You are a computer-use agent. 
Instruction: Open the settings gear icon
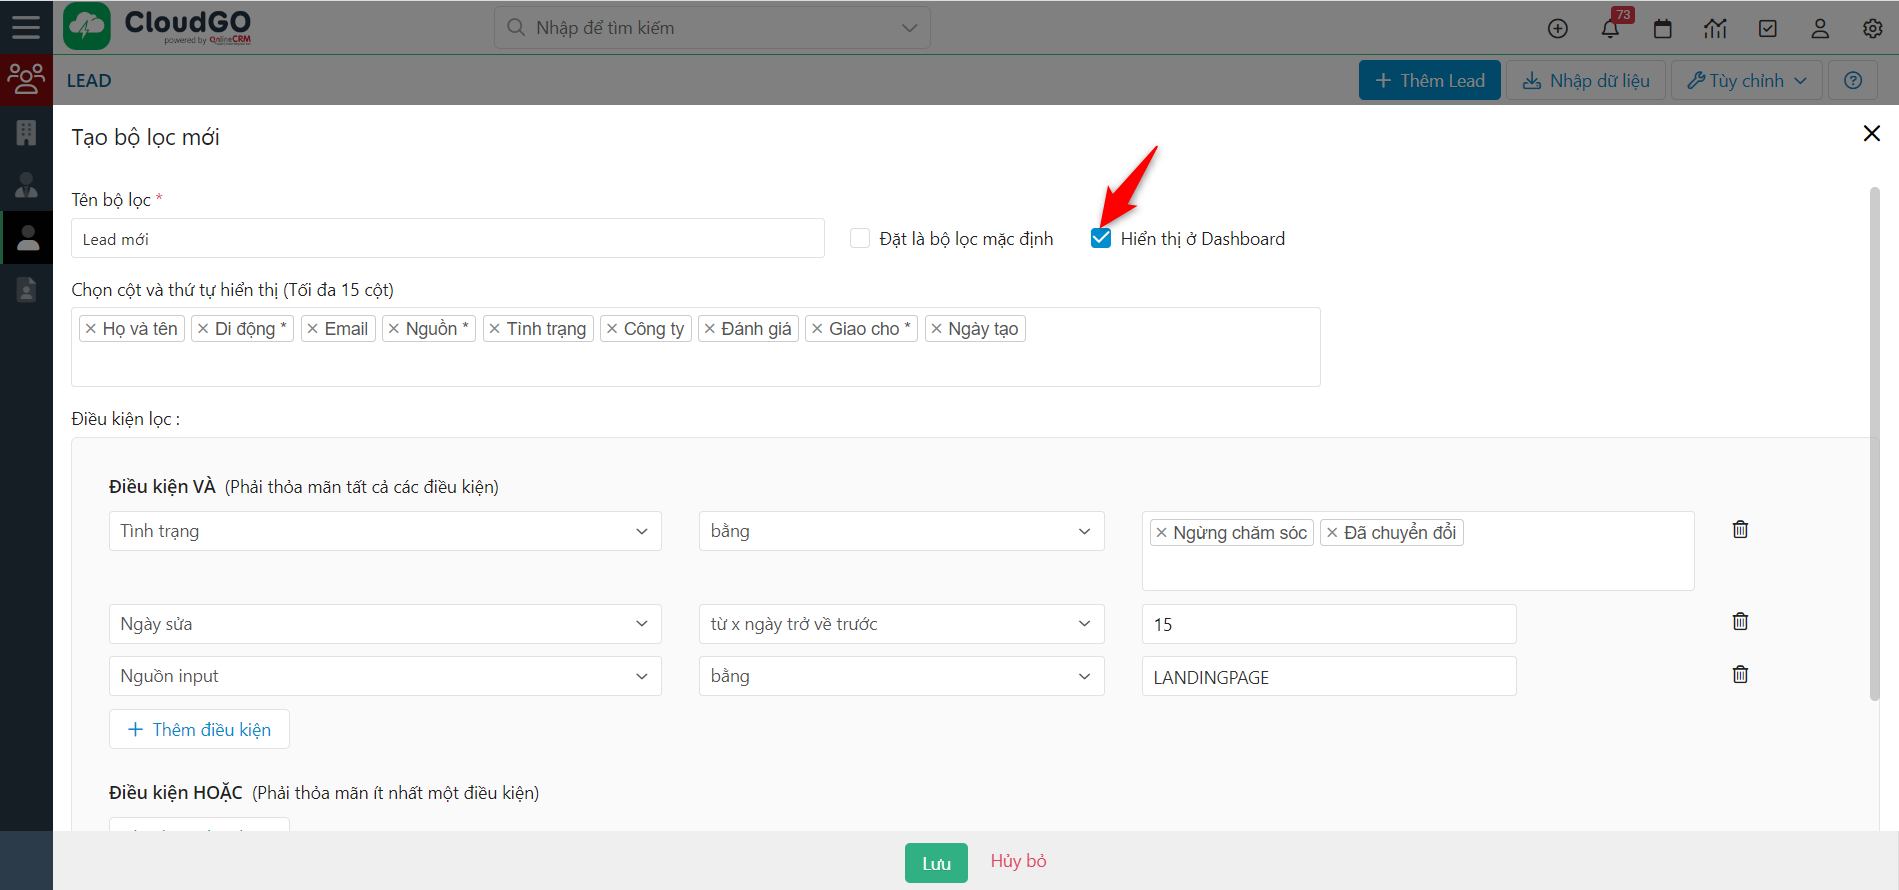click(1873, 29)
